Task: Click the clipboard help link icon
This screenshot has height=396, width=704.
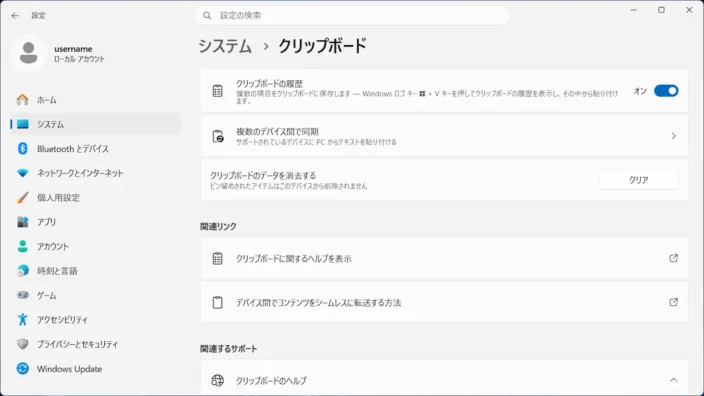Action: [x=217, y=259]
